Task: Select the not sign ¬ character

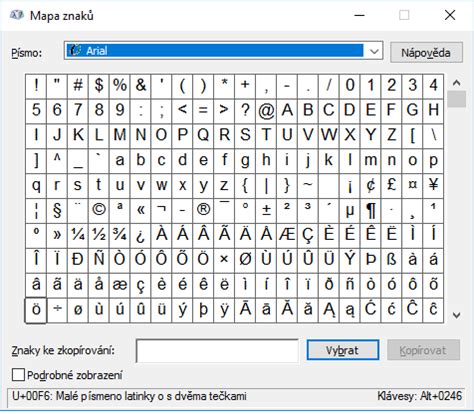Action: [x=161, y=210]
